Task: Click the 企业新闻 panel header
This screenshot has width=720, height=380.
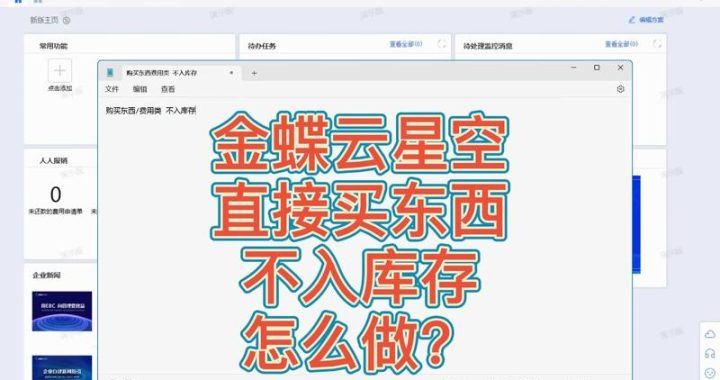Action: [x=46, y=275]
